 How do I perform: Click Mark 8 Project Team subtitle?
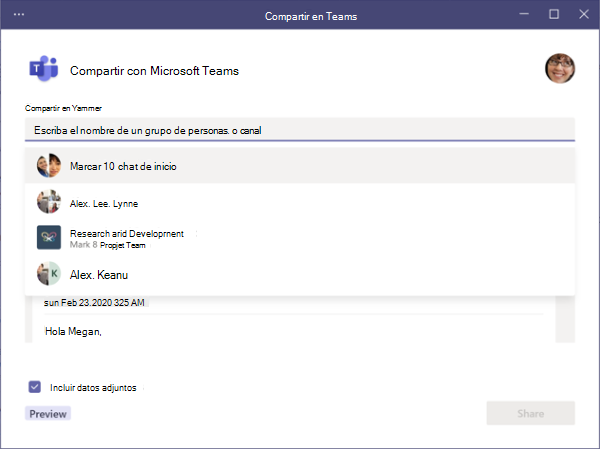[x=108, y=245]
